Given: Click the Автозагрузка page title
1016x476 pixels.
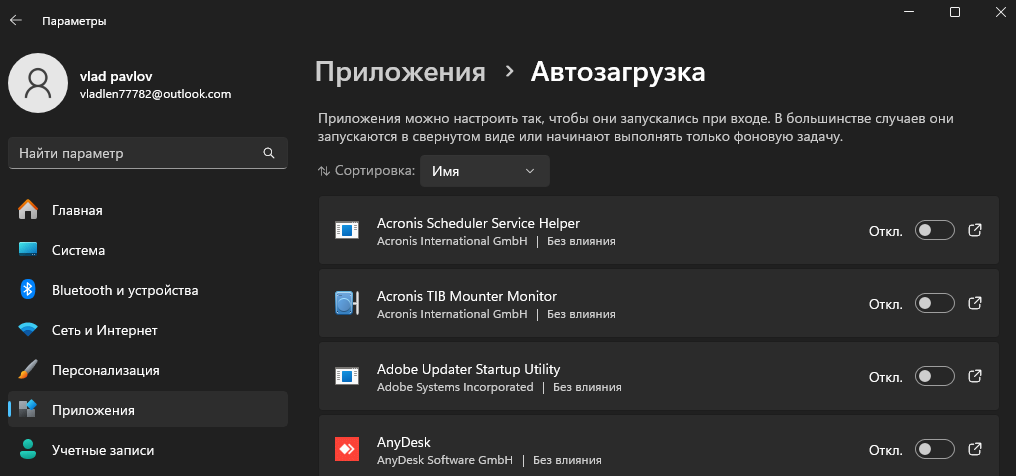Looking at the screenshot, I should (x=618, y=72).
